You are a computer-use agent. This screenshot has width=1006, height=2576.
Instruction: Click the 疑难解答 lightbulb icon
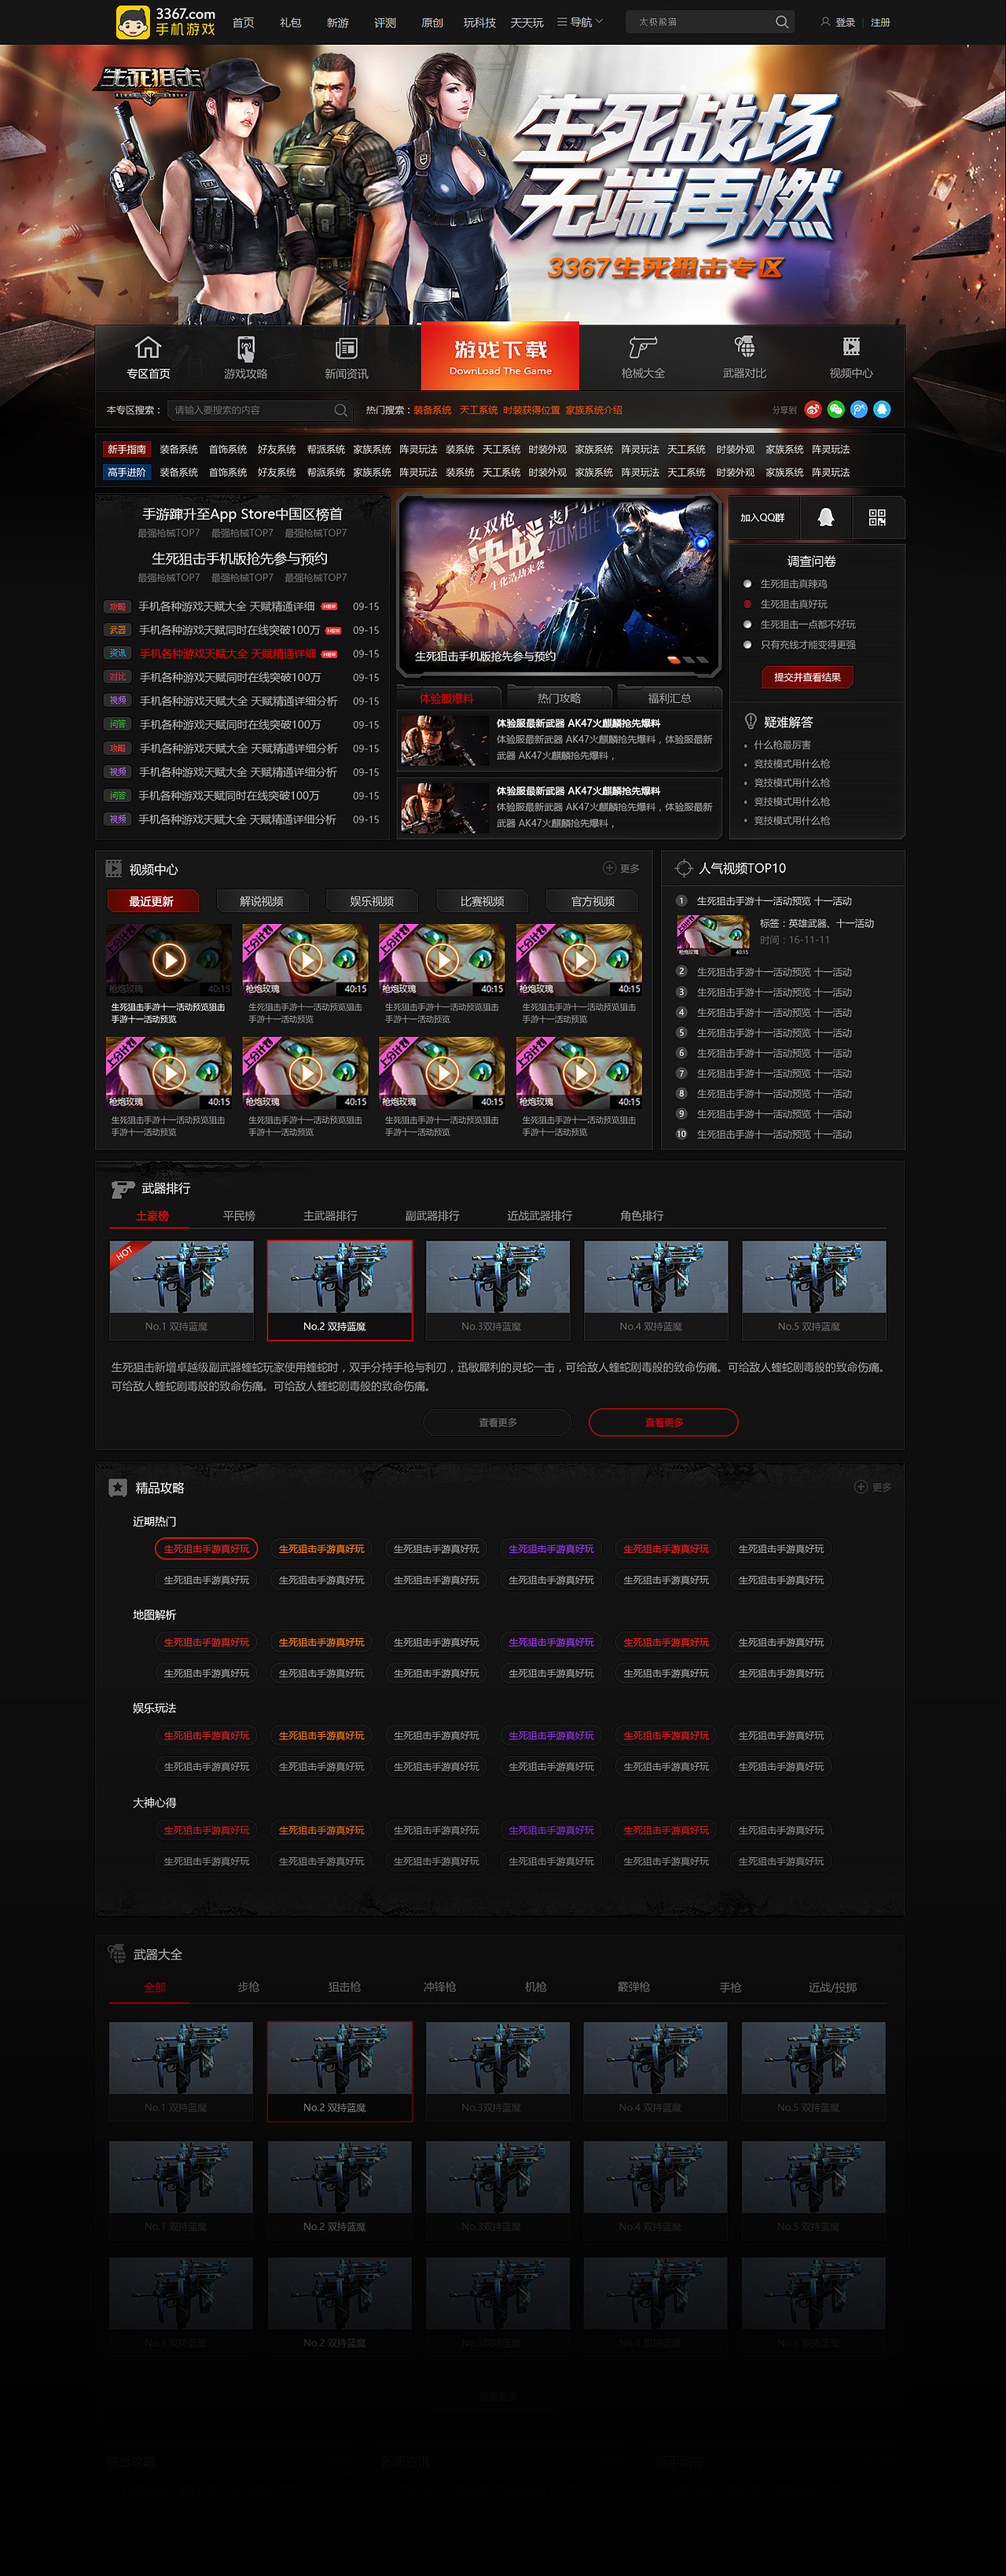(x=751, y=721)
